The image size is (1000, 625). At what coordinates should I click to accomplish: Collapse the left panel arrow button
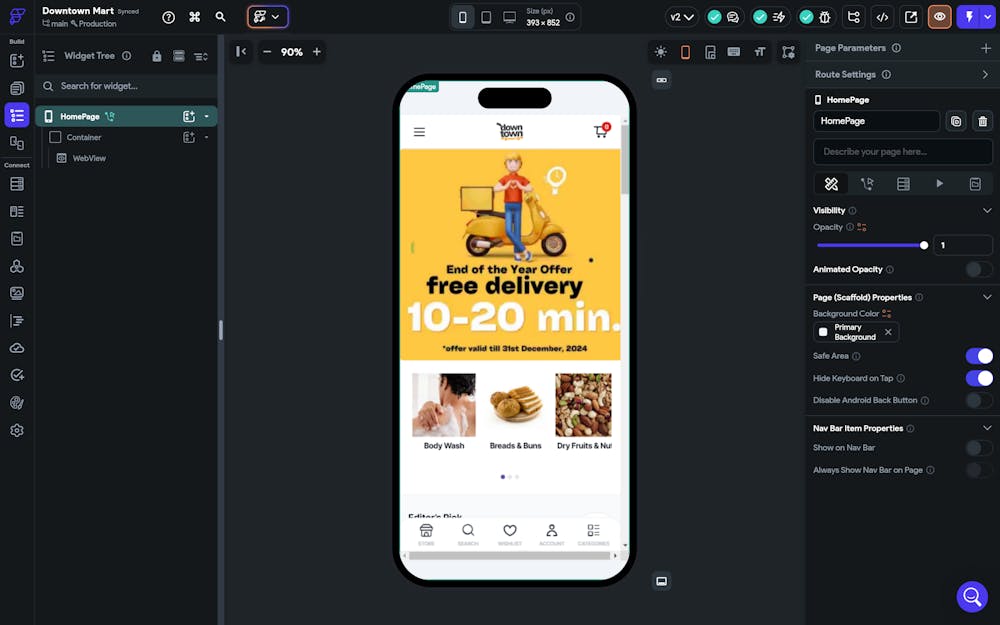(x=240, y=52)
